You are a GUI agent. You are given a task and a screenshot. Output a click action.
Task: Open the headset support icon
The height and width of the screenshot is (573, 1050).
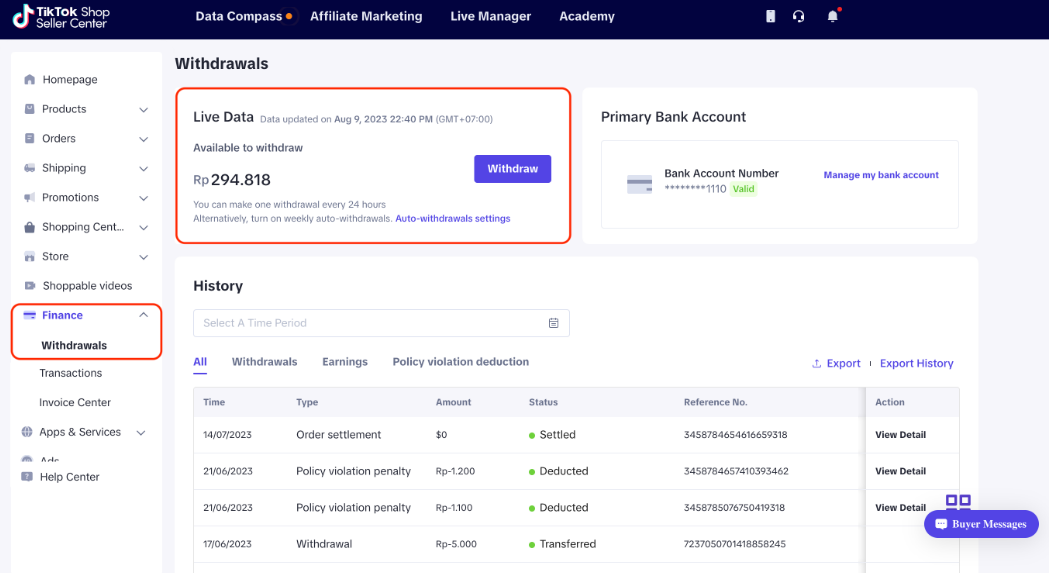click(x=798, y=16)
